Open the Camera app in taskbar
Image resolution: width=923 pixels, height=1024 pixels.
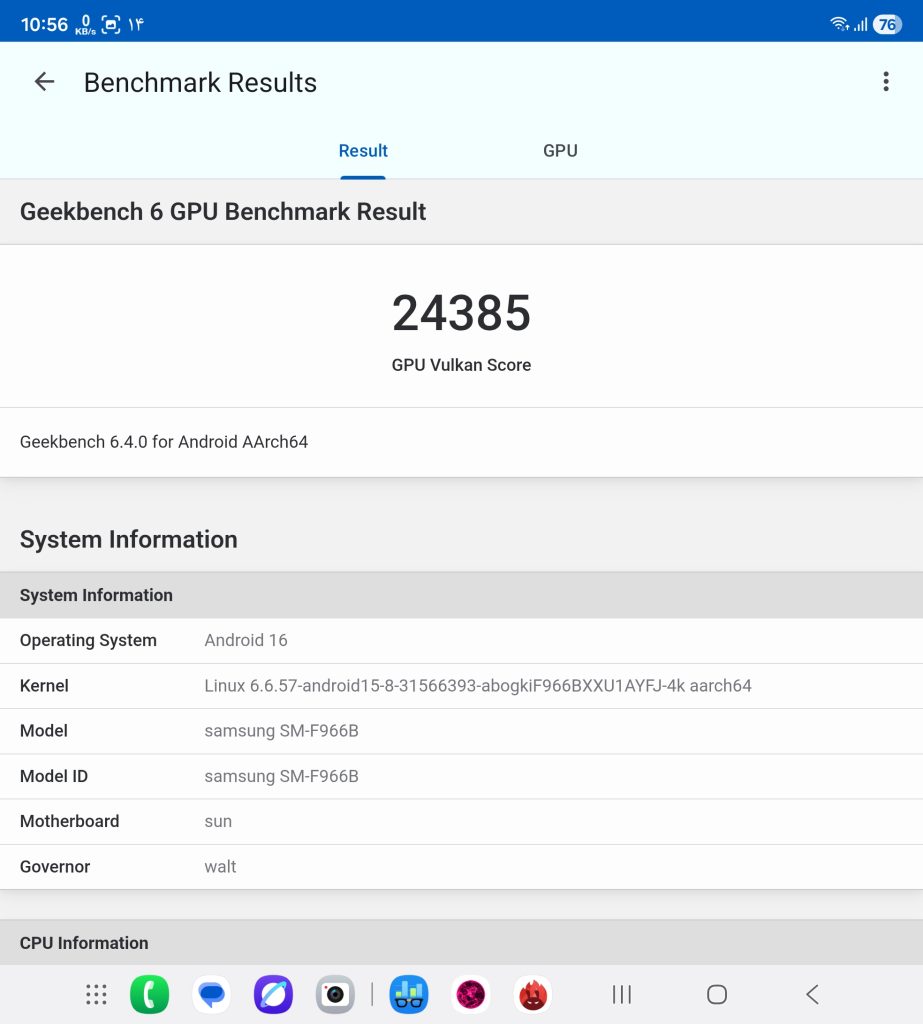335,994
